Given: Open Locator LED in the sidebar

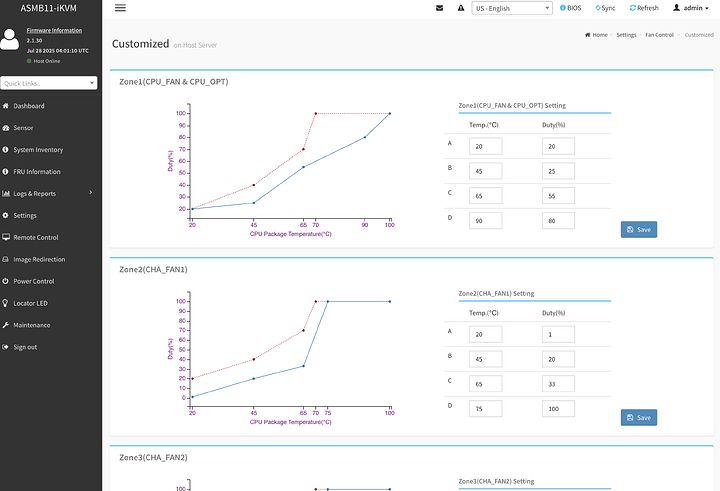Looking at the screenshot, I should (x=30, y=303).
